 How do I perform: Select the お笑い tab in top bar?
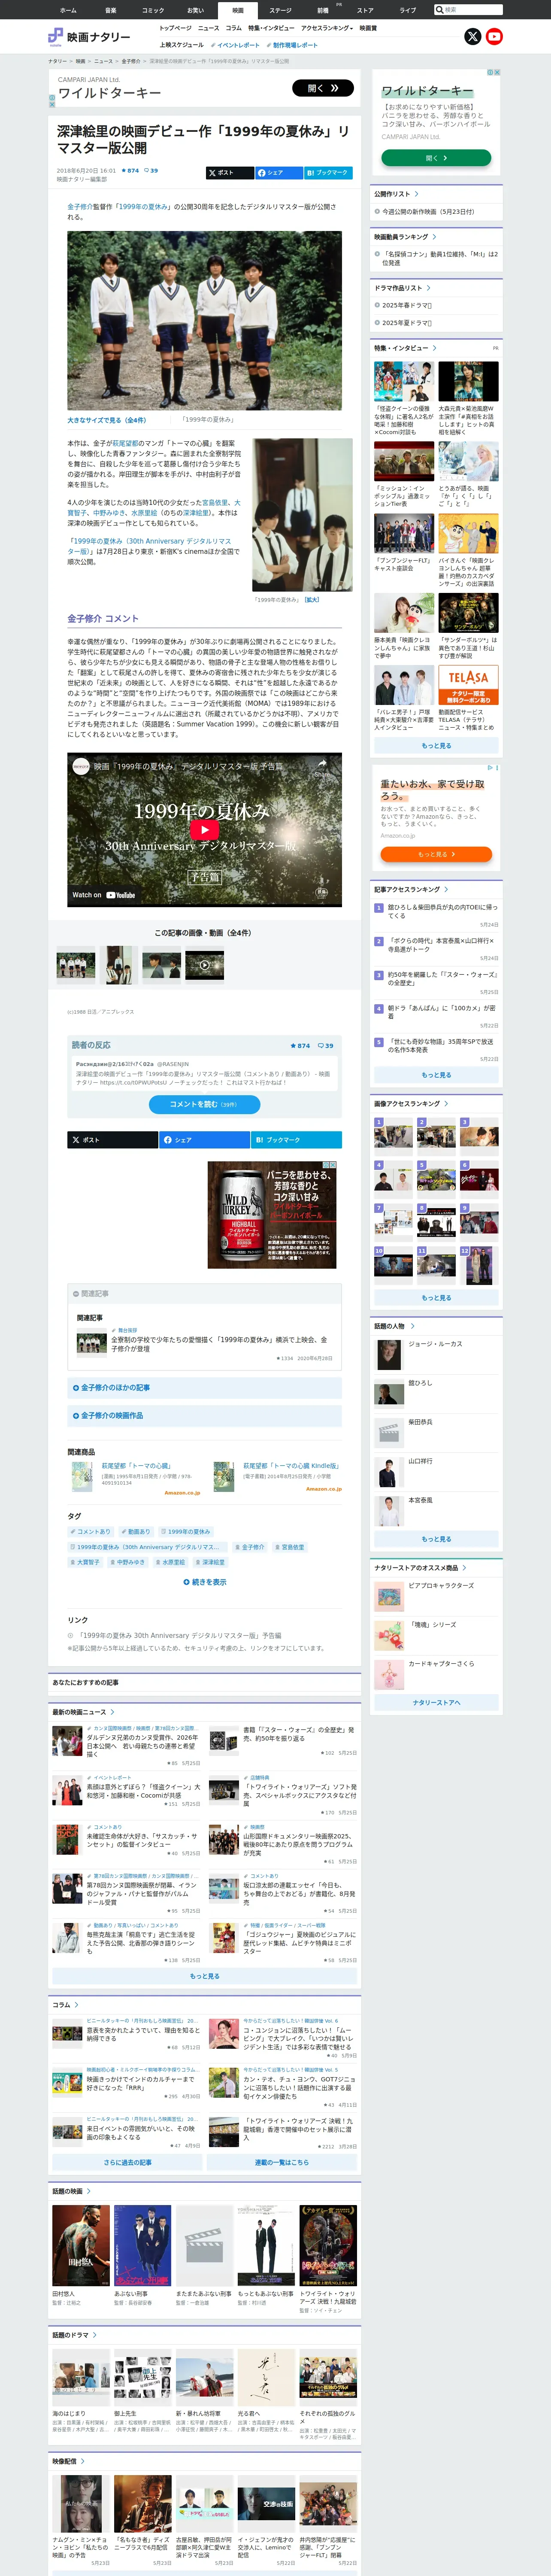point(195,10)
